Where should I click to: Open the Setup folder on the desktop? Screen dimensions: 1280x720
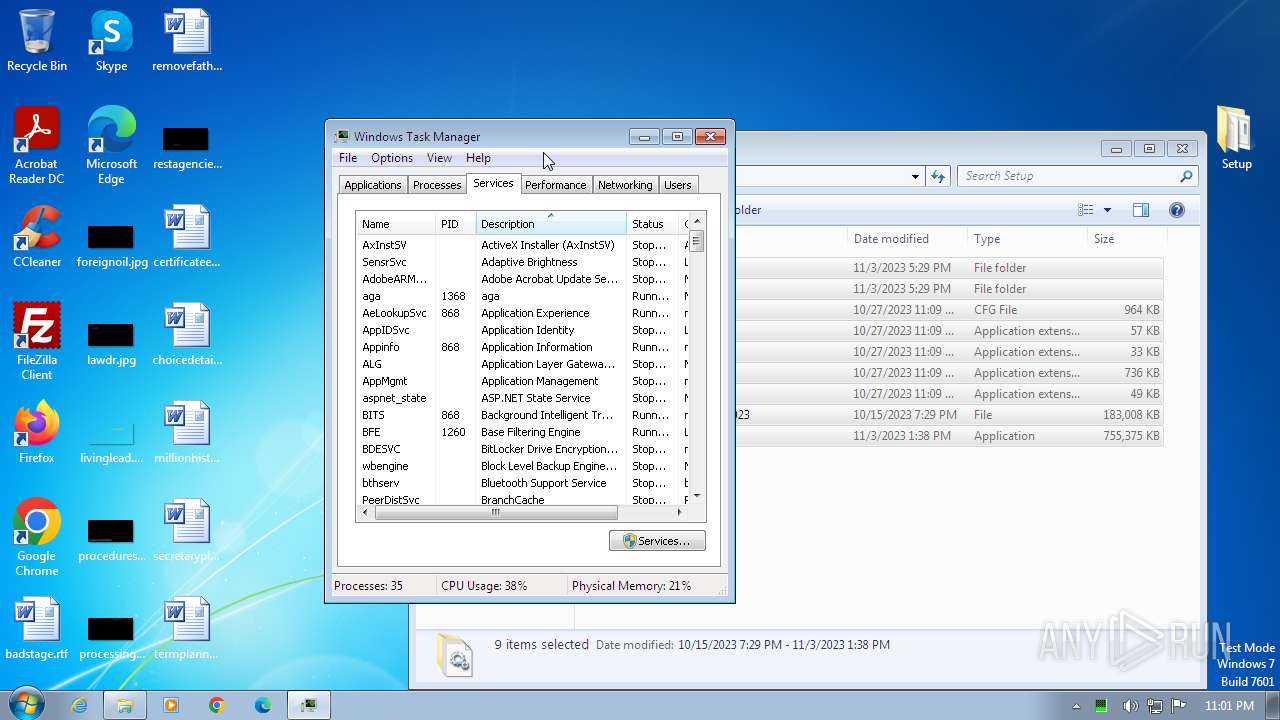coord(1236,138)
